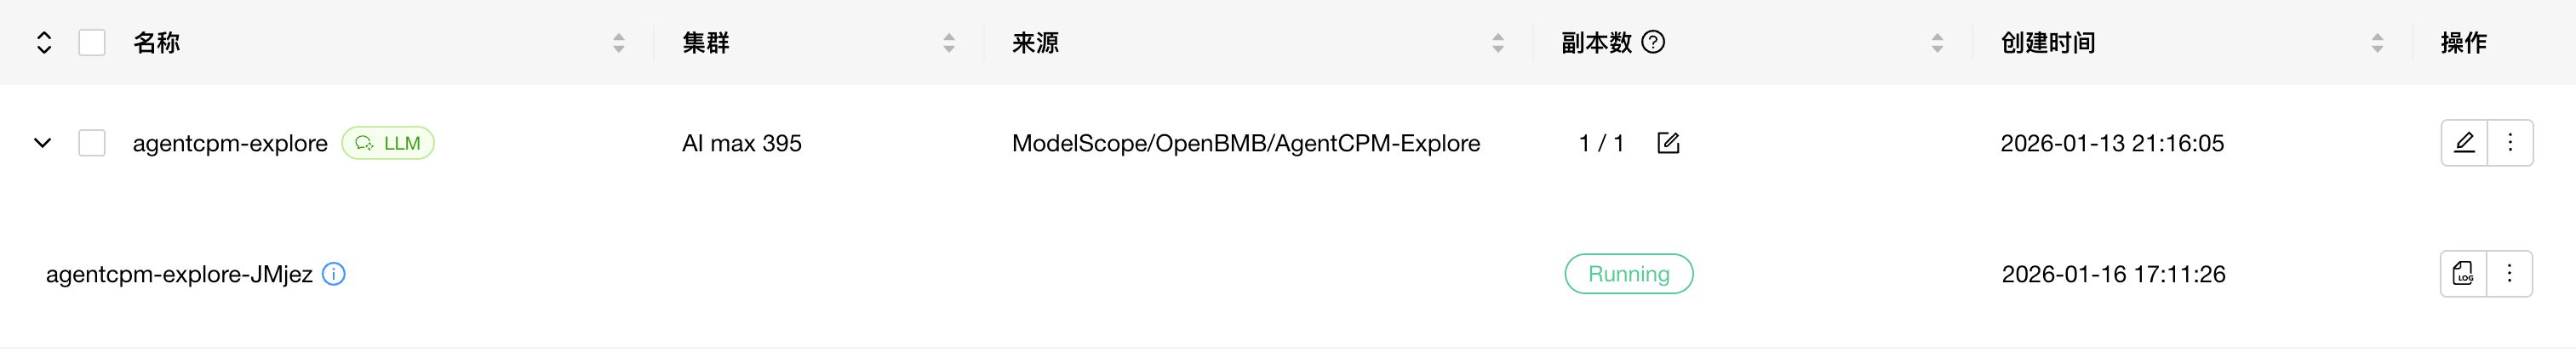Image resolution: width=2576 pixels, height=352 pixels.
Task: Collapse the agentcpm-explore row chevron
Action: (x=42, y=143)
